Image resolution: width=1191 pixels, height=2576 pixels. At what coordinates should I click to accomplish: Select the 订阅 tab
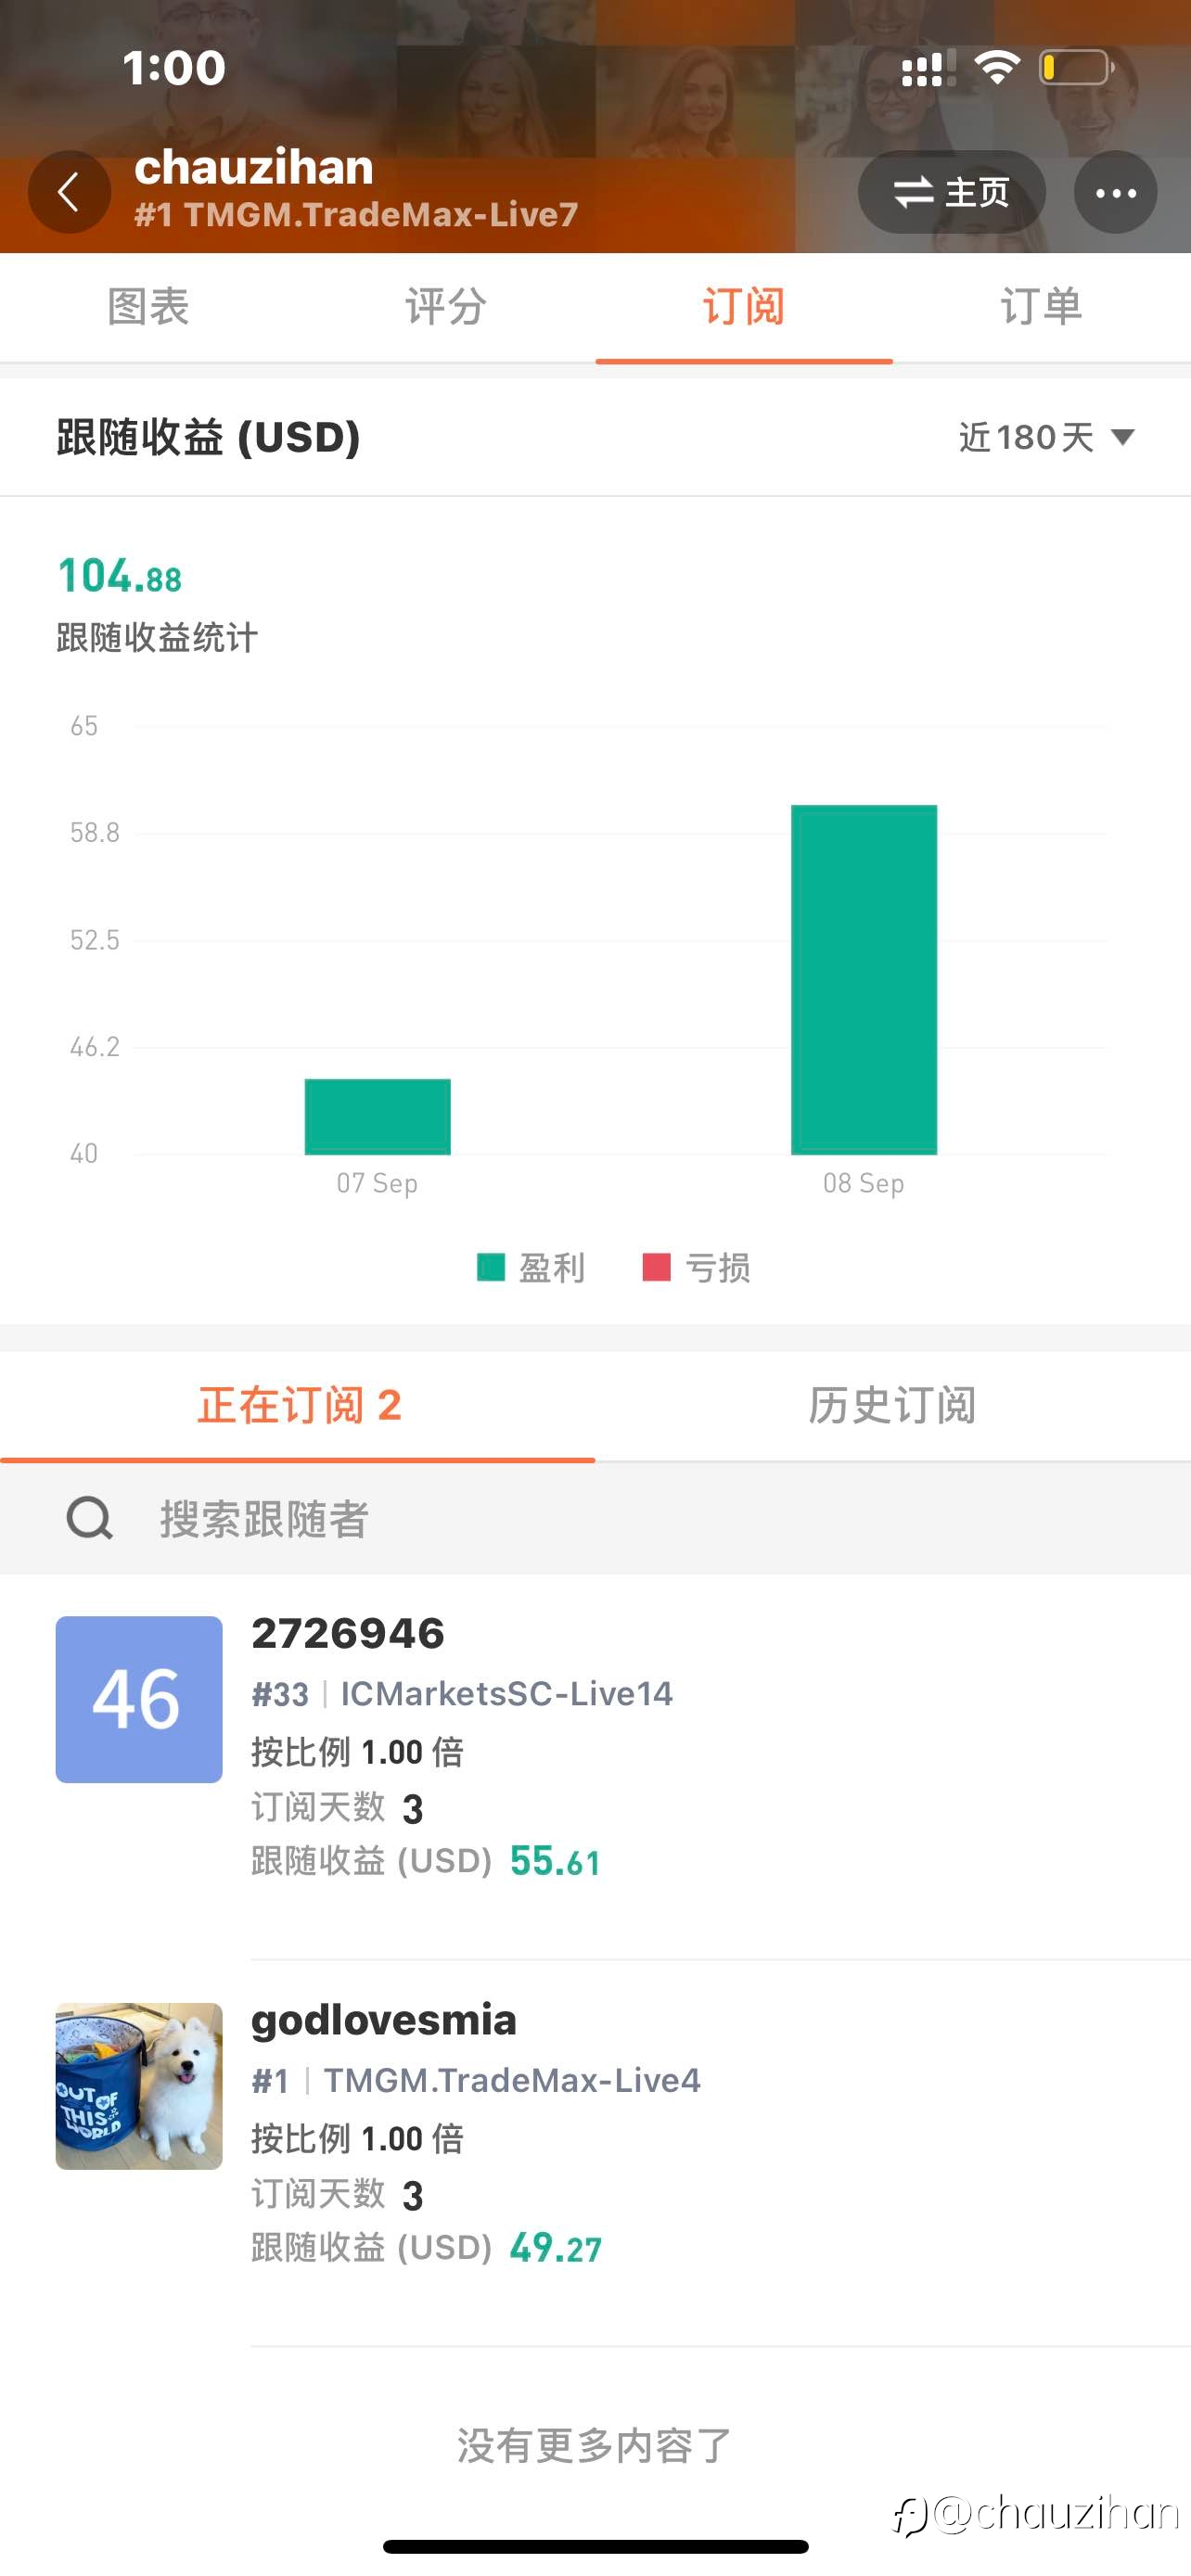tap(744, 307)
